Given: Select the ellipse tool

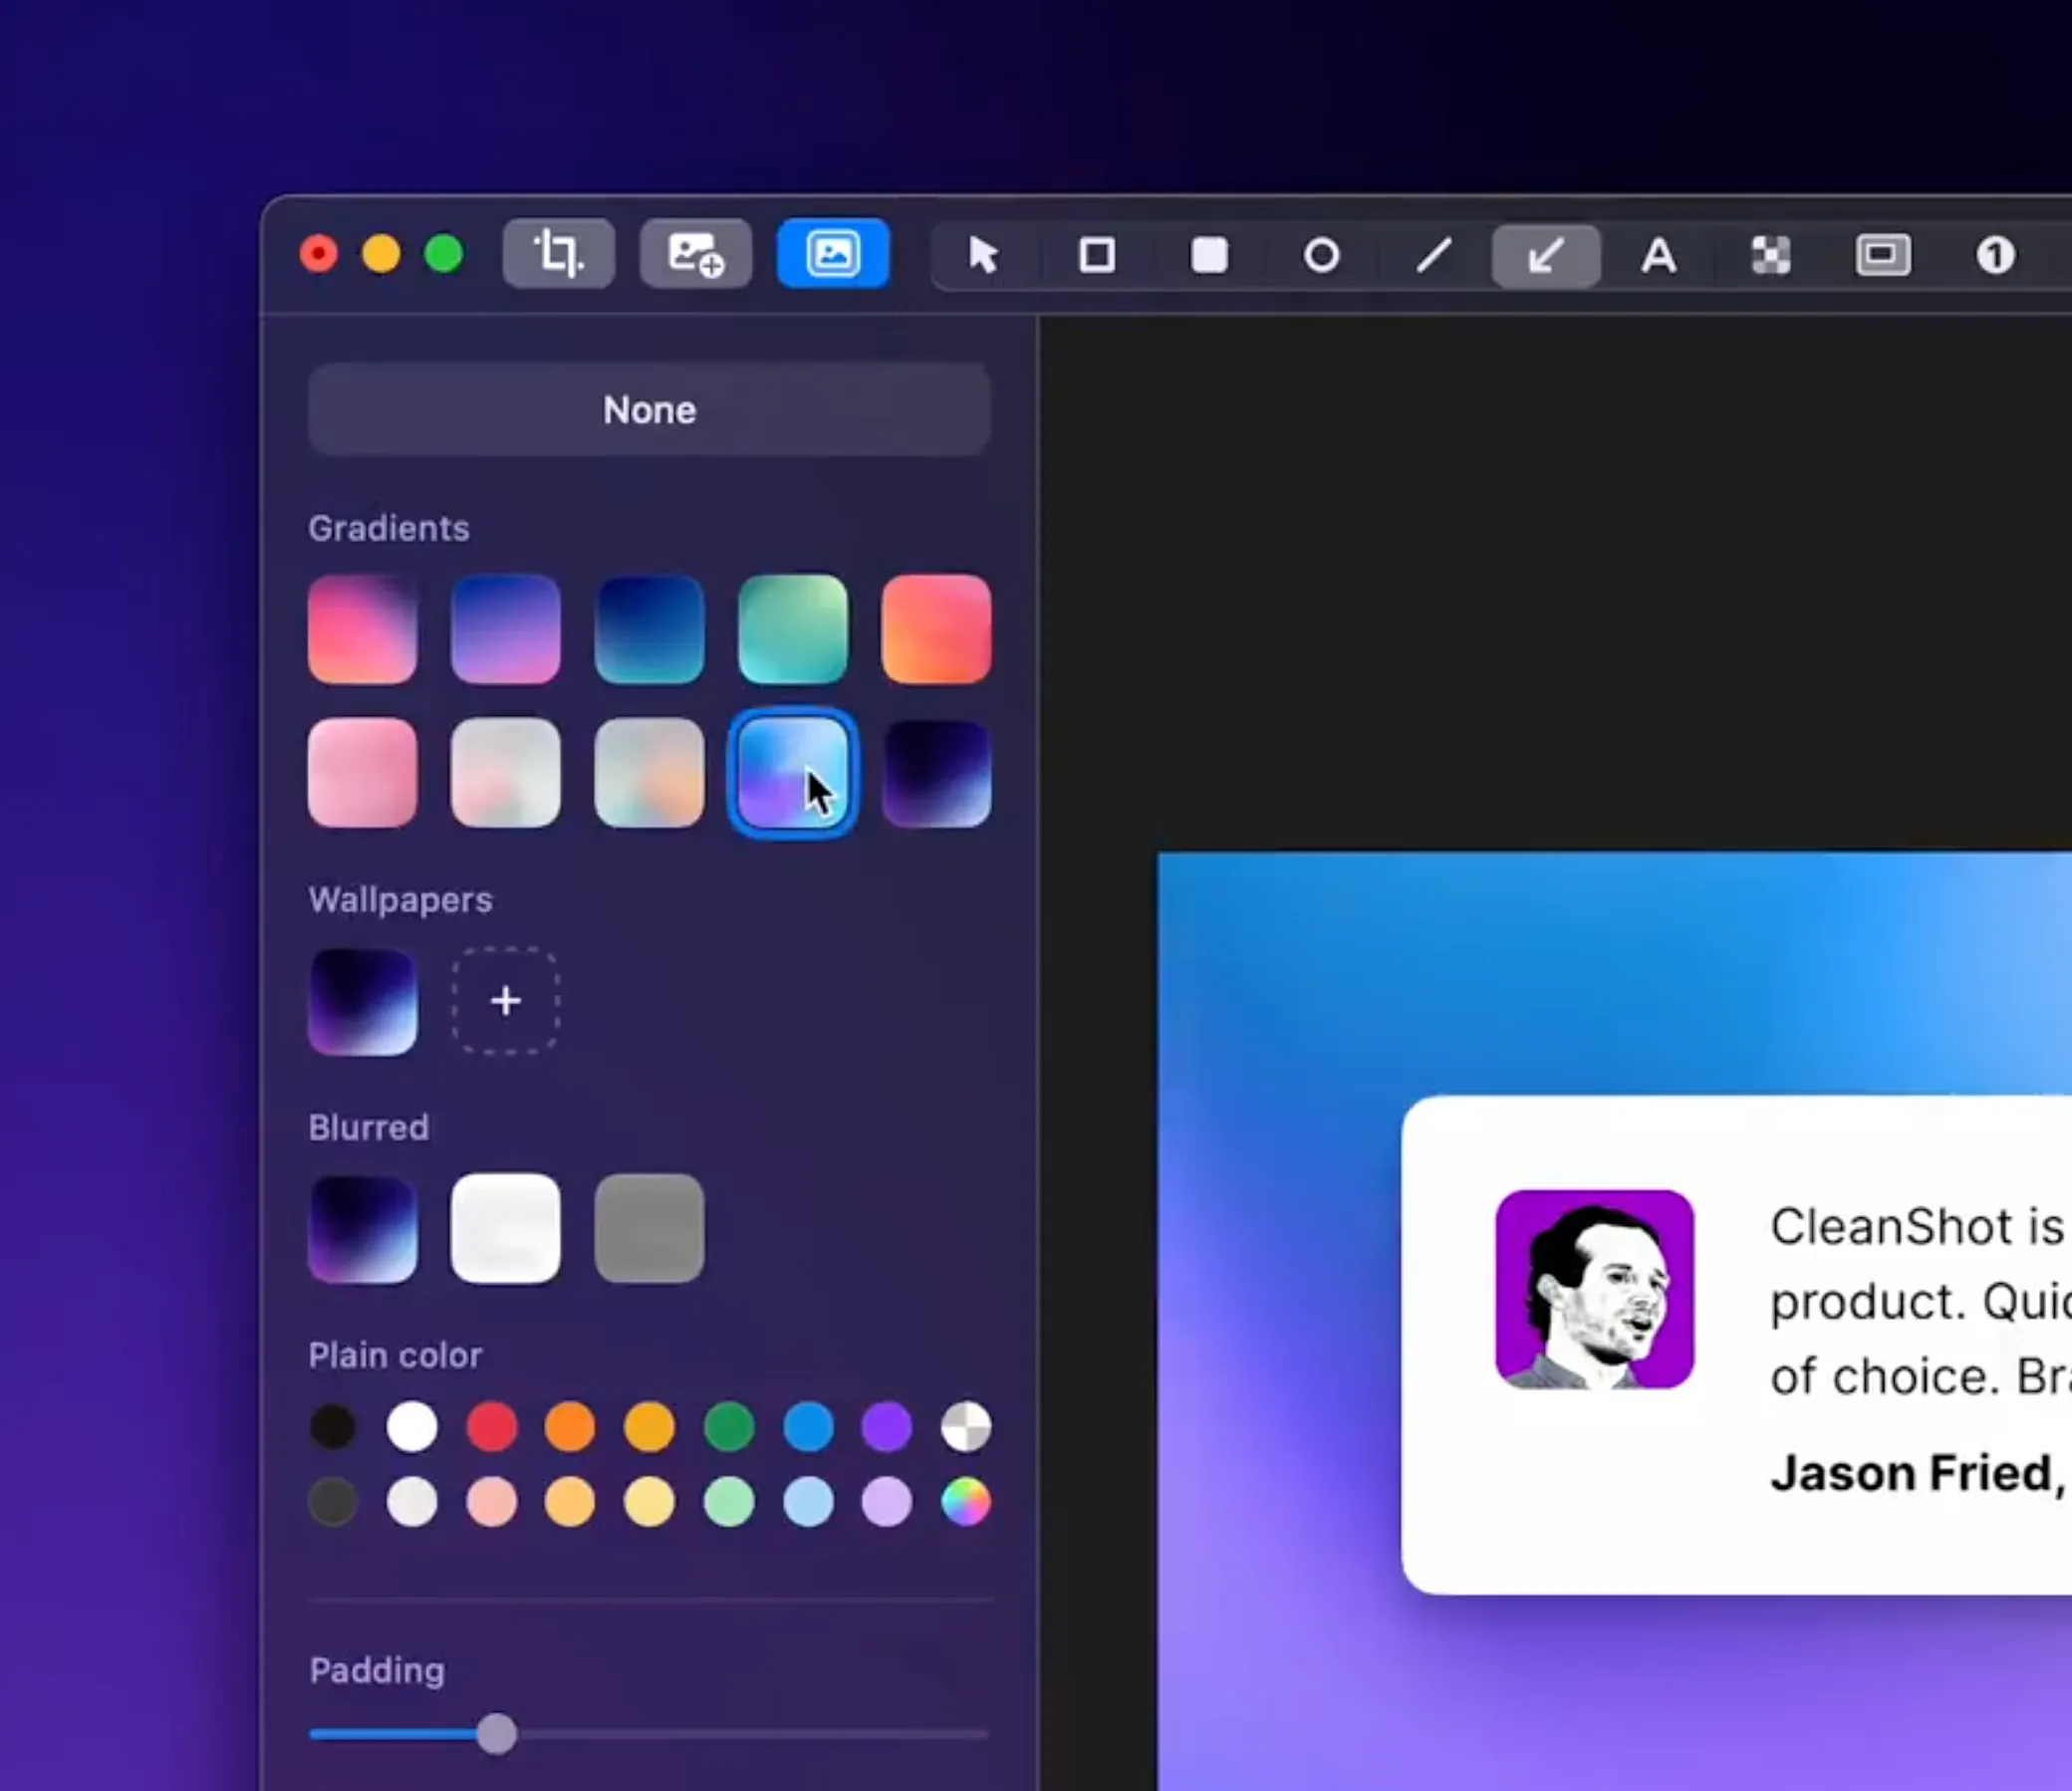Looking at the screenshot, I should (x=1321, y=256).
